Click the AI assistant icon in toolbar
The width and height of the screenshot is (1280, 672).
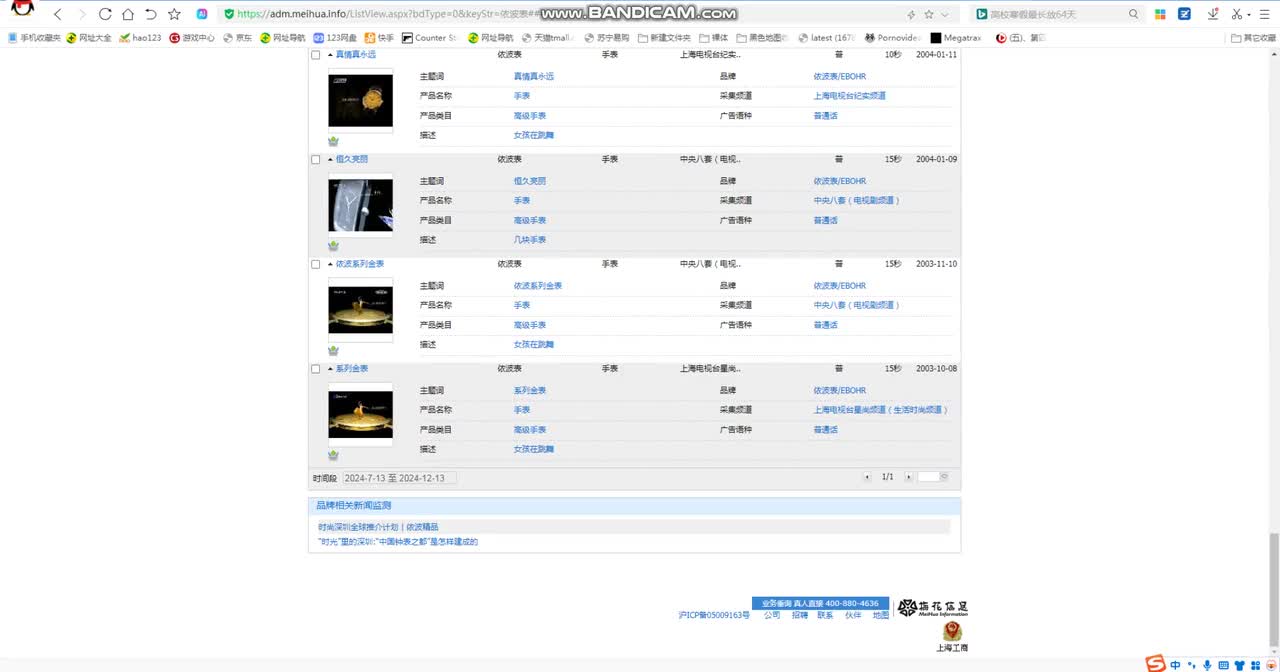pyautogui.click(x=202, y=14)
